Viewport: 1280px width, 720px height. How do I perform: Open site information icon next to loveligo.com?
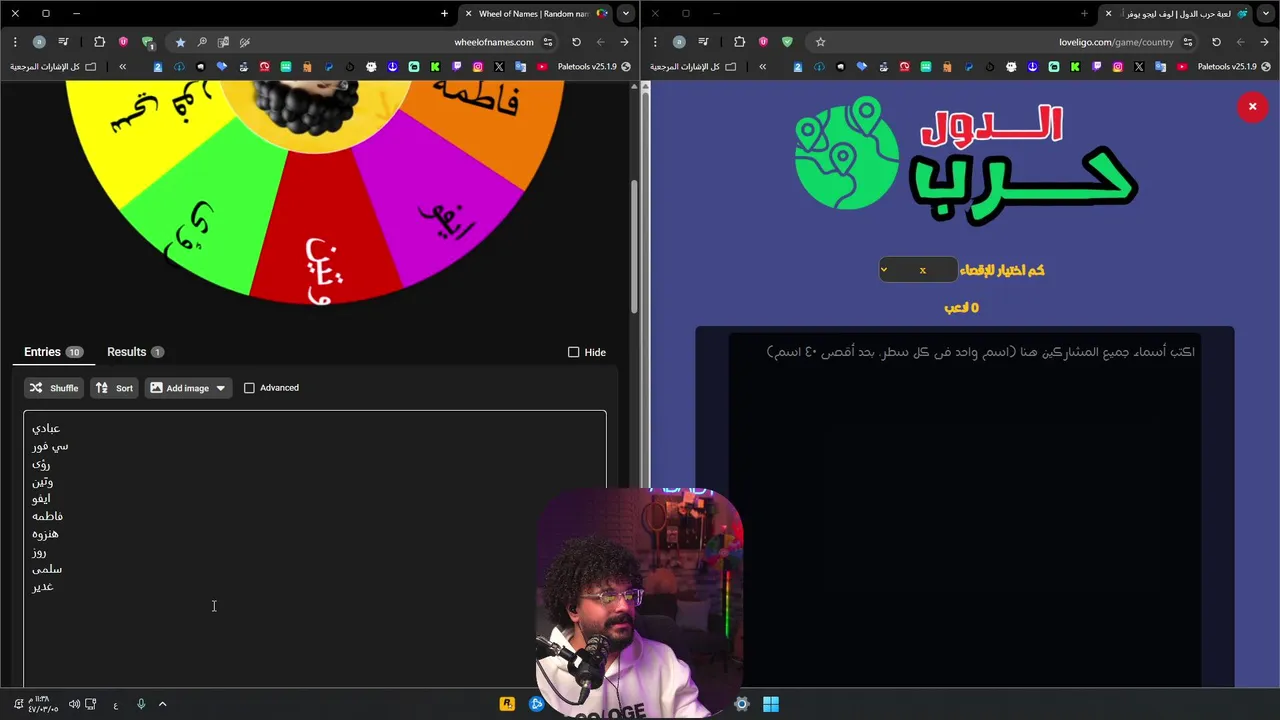(x=1188, y=42)
